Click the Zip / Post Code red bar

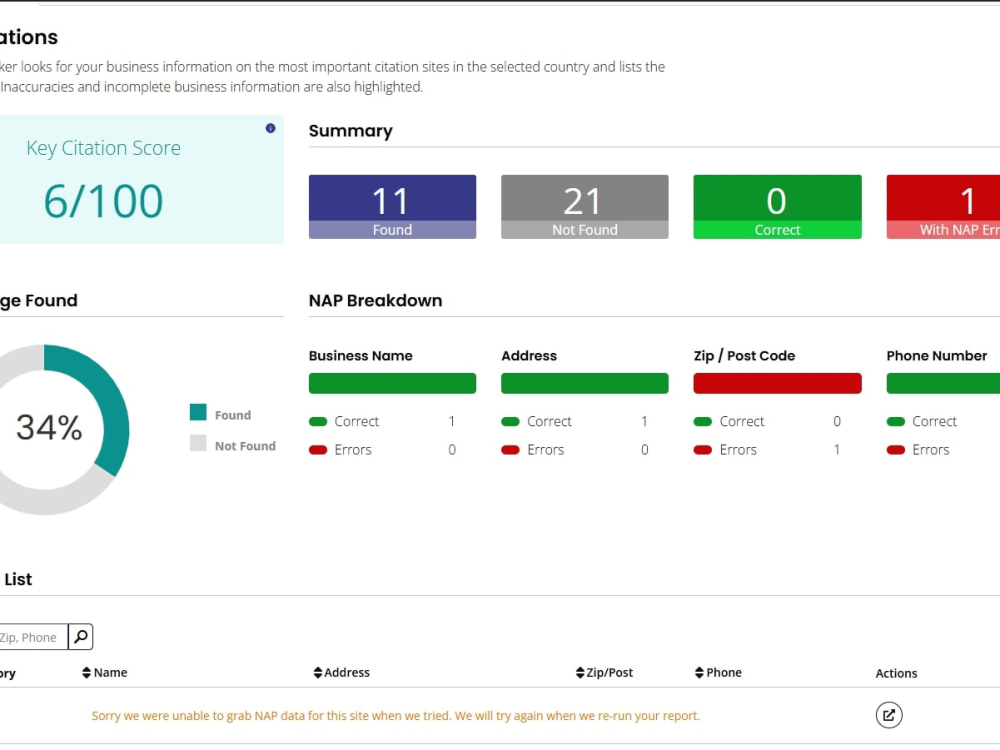tap(777, 383)
